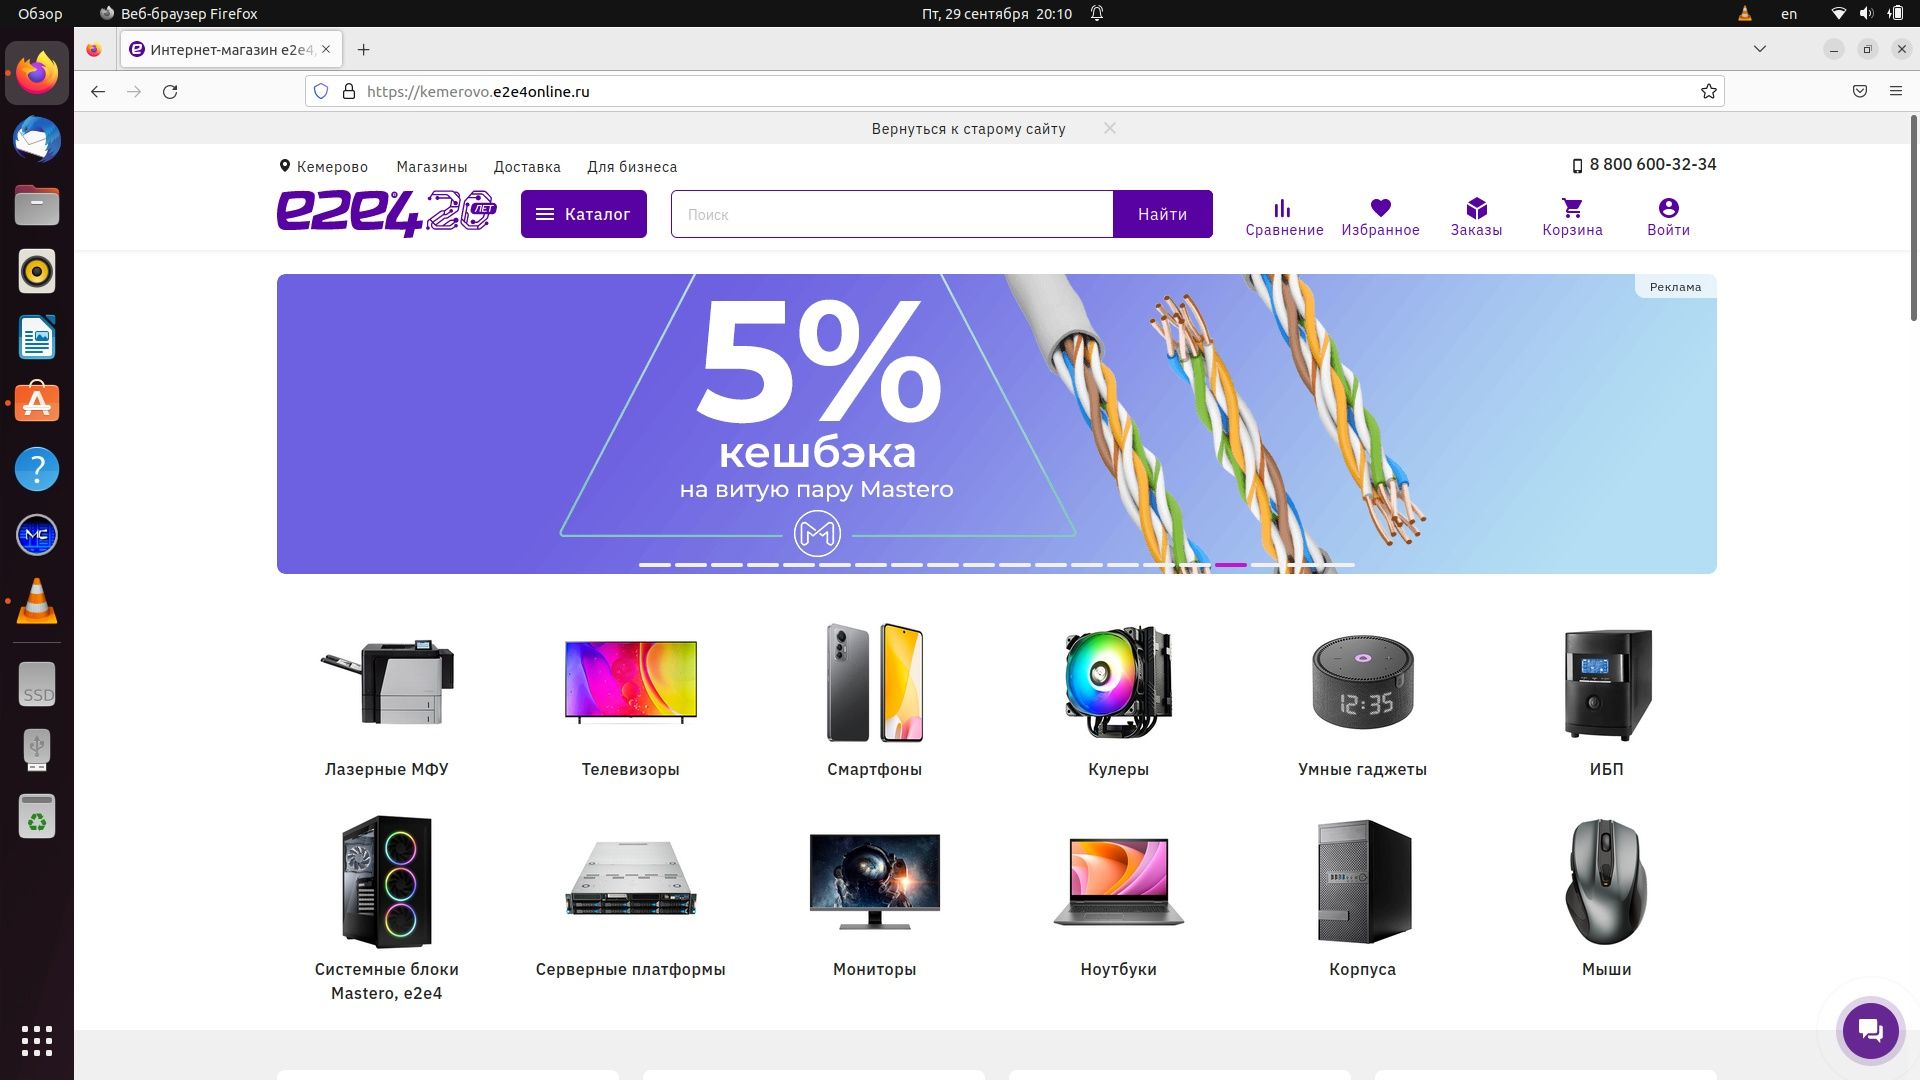Open the Каталог menu button
This screenshot has height=1080, width=1920.
[583, 214]
